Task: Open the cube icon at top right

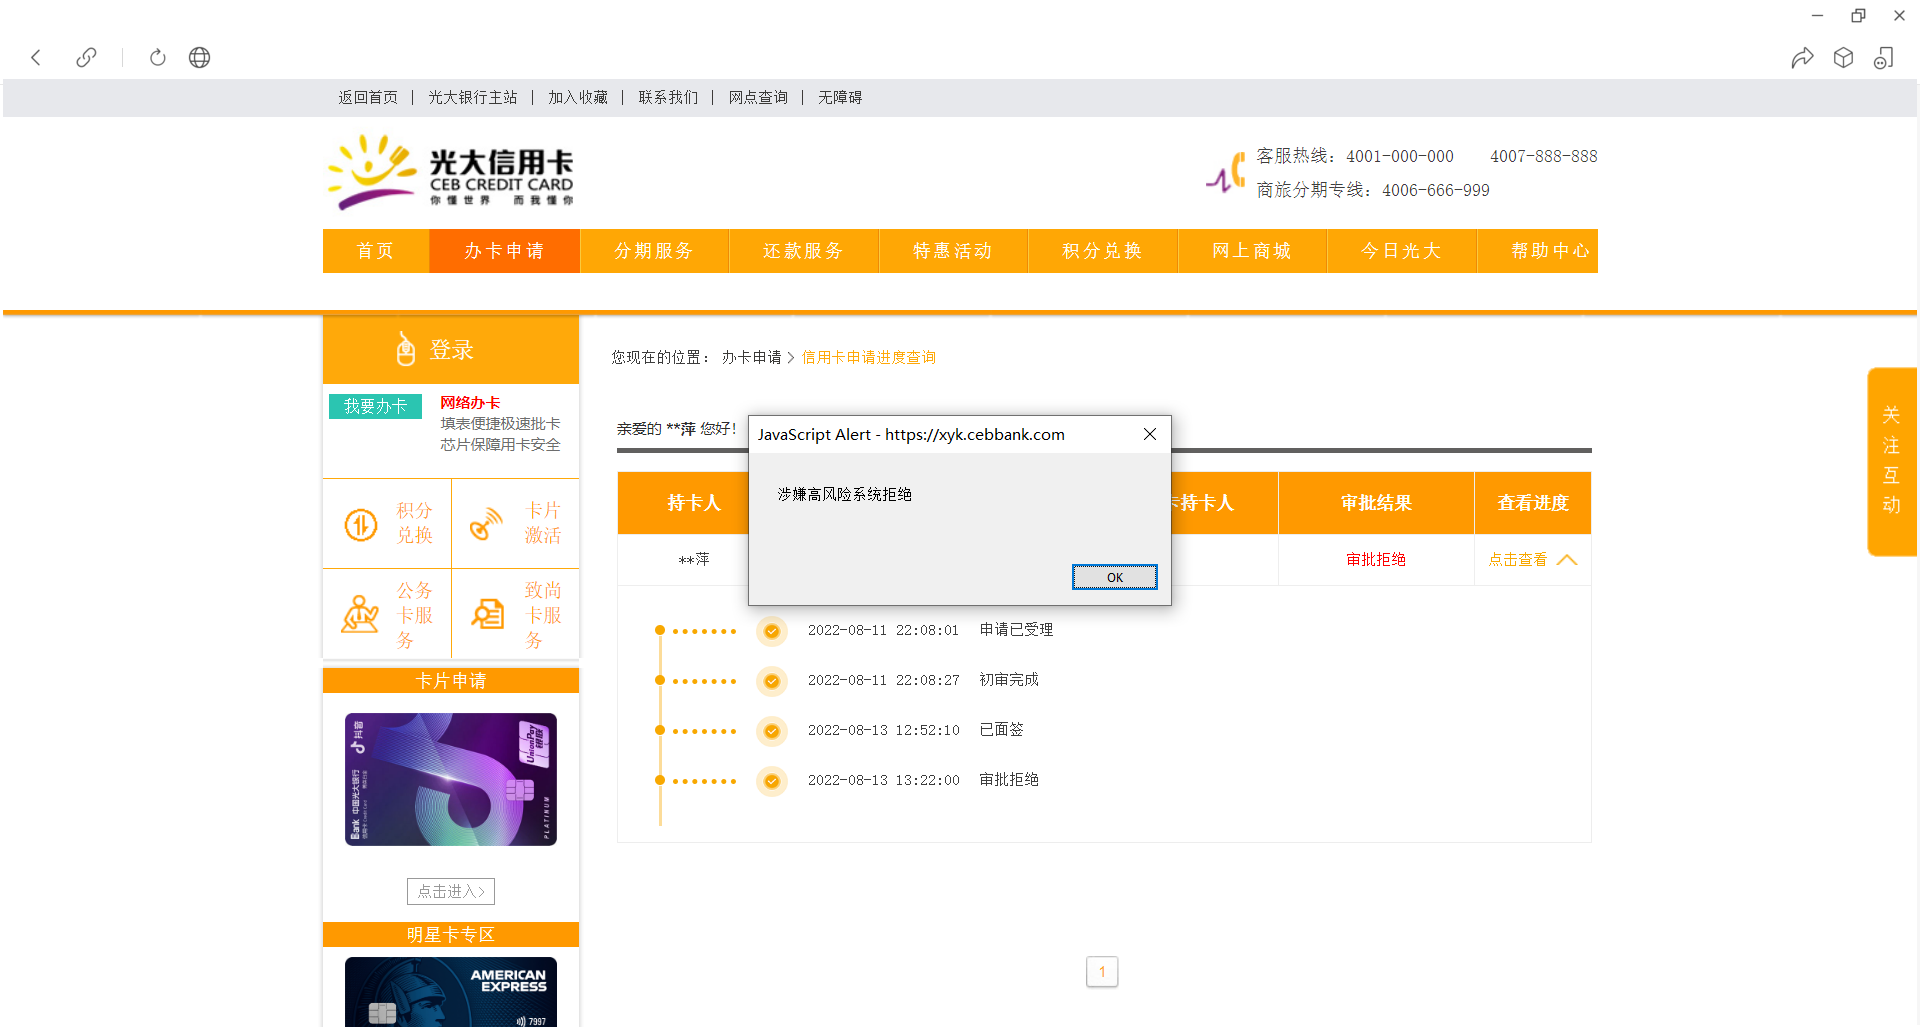Action: click(x=1843, y=58)
